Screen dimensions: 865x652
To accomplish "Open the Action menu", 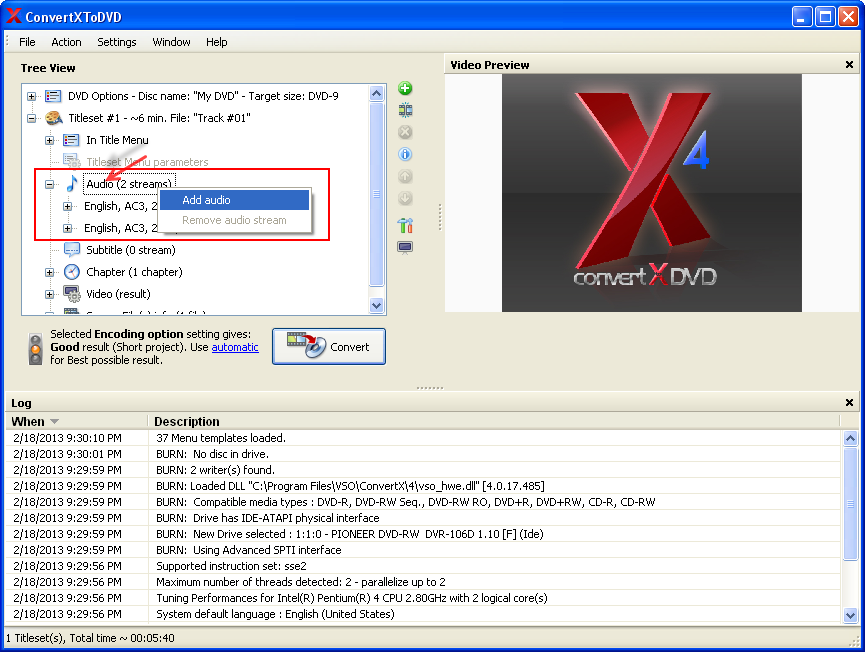I will (66, 42).
